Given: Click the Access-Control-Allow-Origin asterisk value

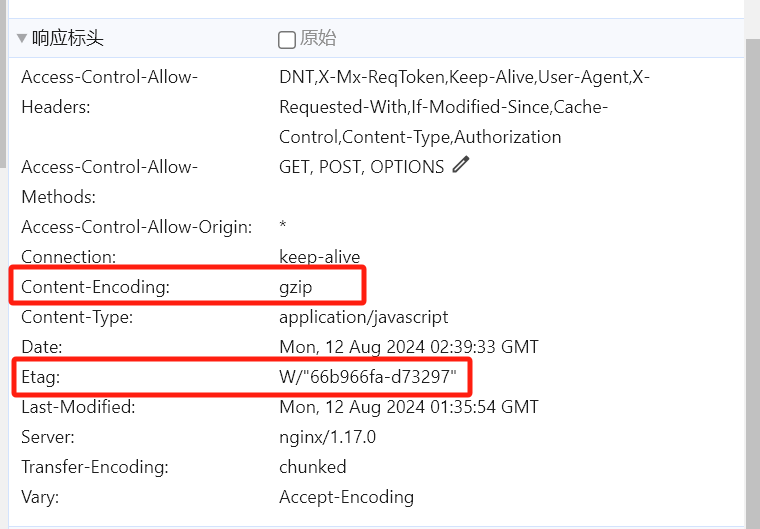Looking at the screenshot, I should (283, 225).
